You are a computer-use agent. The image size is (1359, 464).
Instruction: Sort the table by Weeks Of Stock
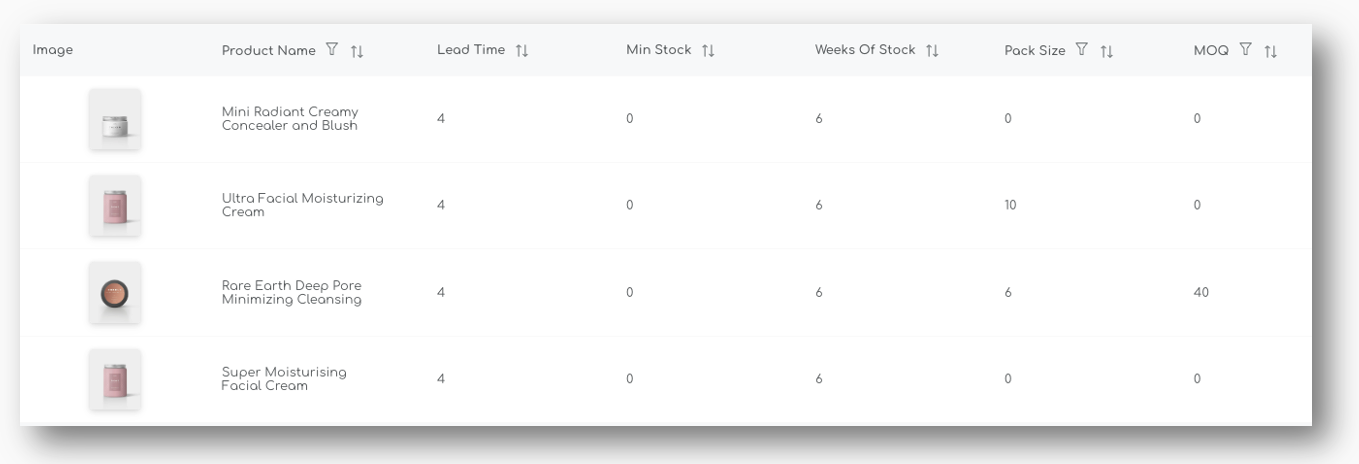point(932,51)
